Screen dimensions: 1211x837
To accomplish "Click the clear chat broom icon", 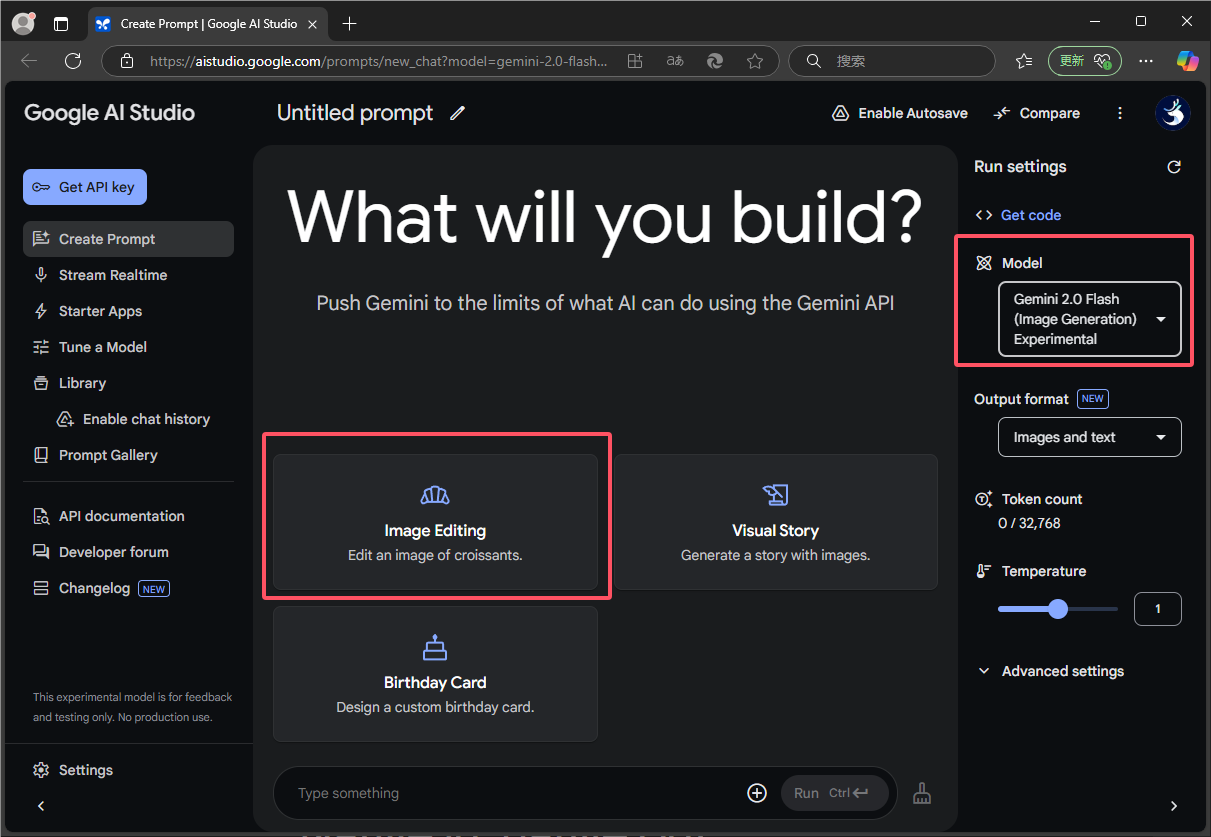I will (x=922, y=793).
